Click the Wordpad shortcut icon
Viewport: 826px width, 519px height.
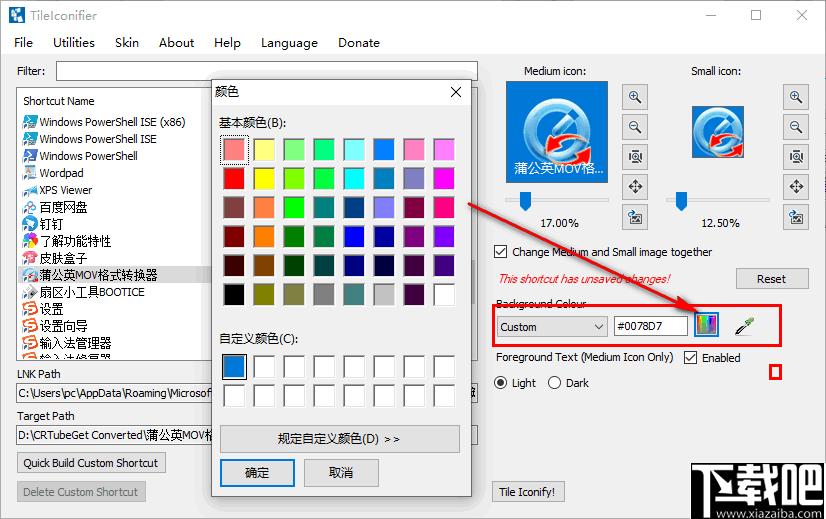(30, 173)
